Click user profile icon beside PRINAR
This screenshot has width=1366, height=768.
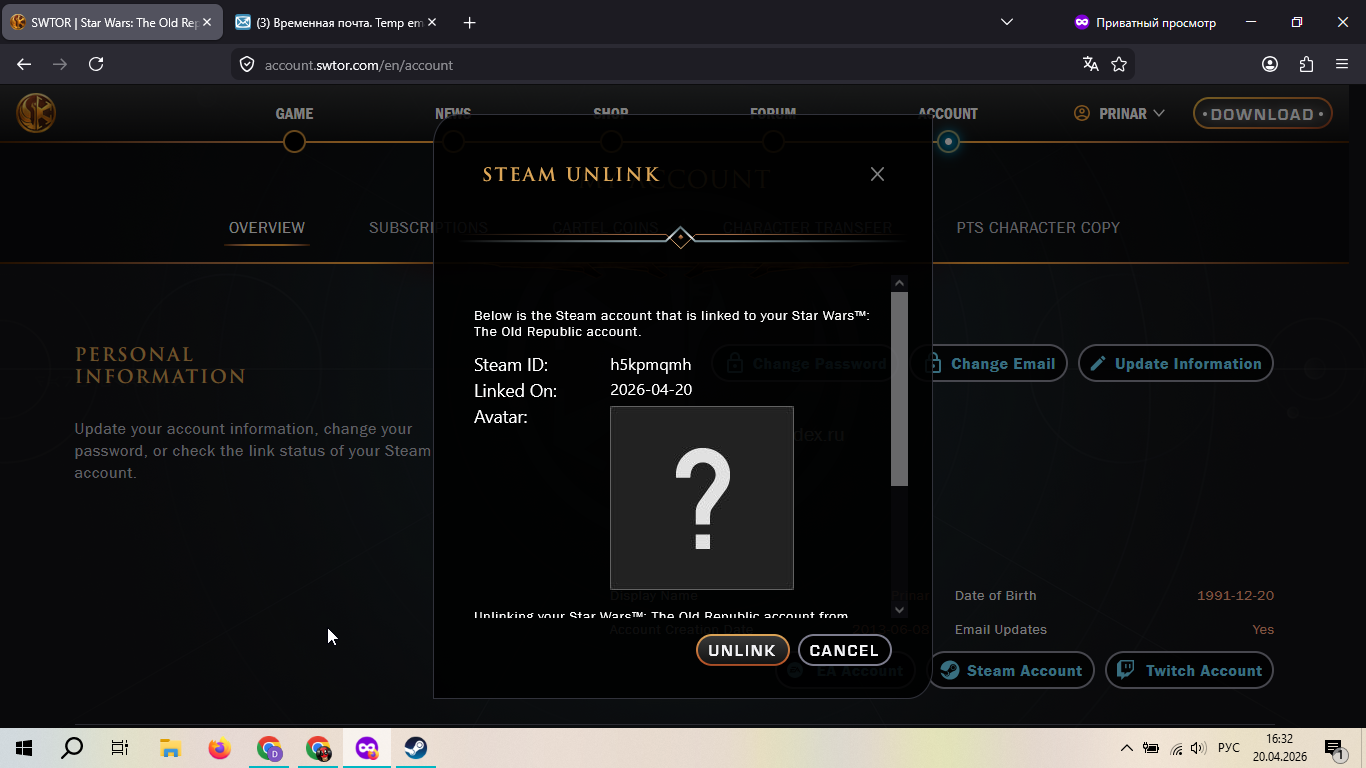click(x=1082, y=114)
